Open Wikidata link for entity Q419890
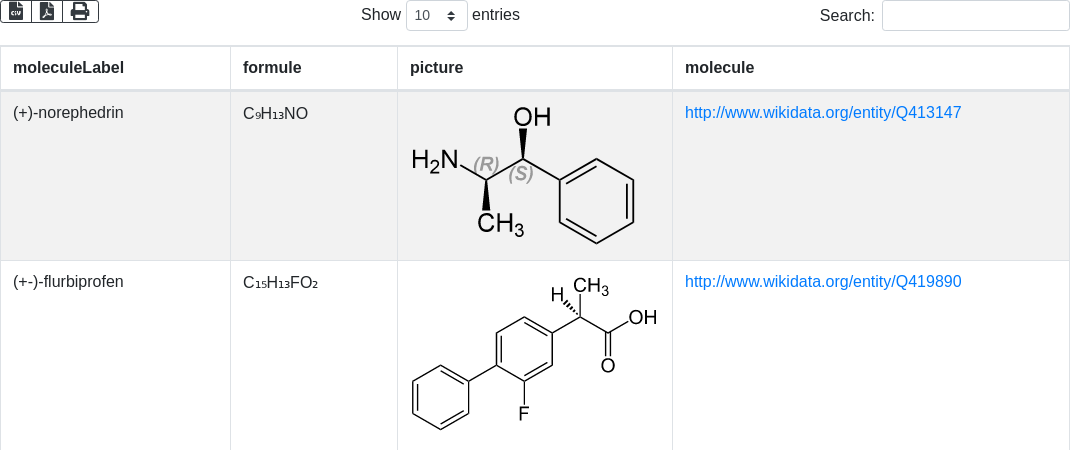This screenshot has width=1070, height=450. pos(822,282)
